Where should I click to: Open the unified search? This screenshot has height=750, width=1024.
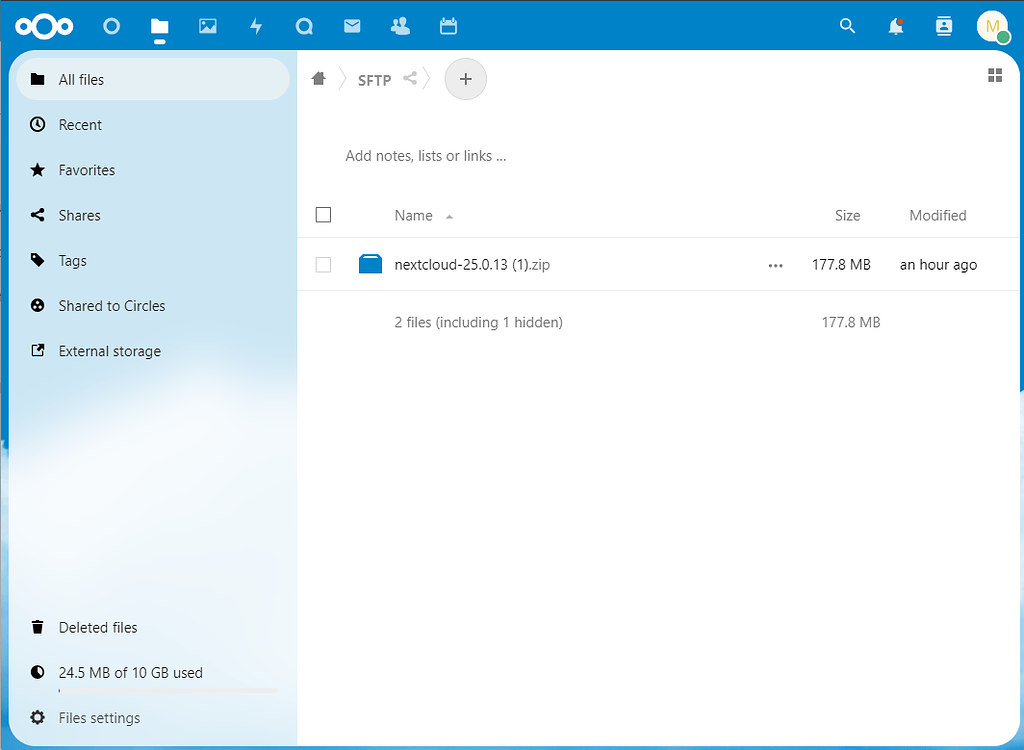coord(847,26)
